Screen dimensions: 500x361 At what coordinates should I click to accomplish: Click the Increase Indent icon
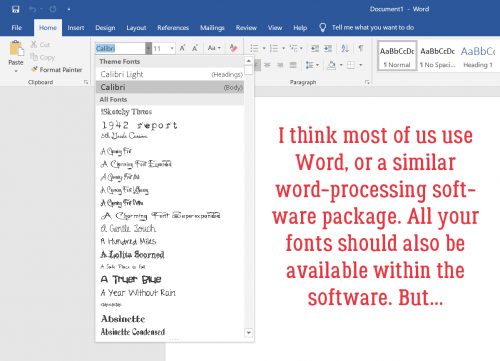click(x=328, y=49)
